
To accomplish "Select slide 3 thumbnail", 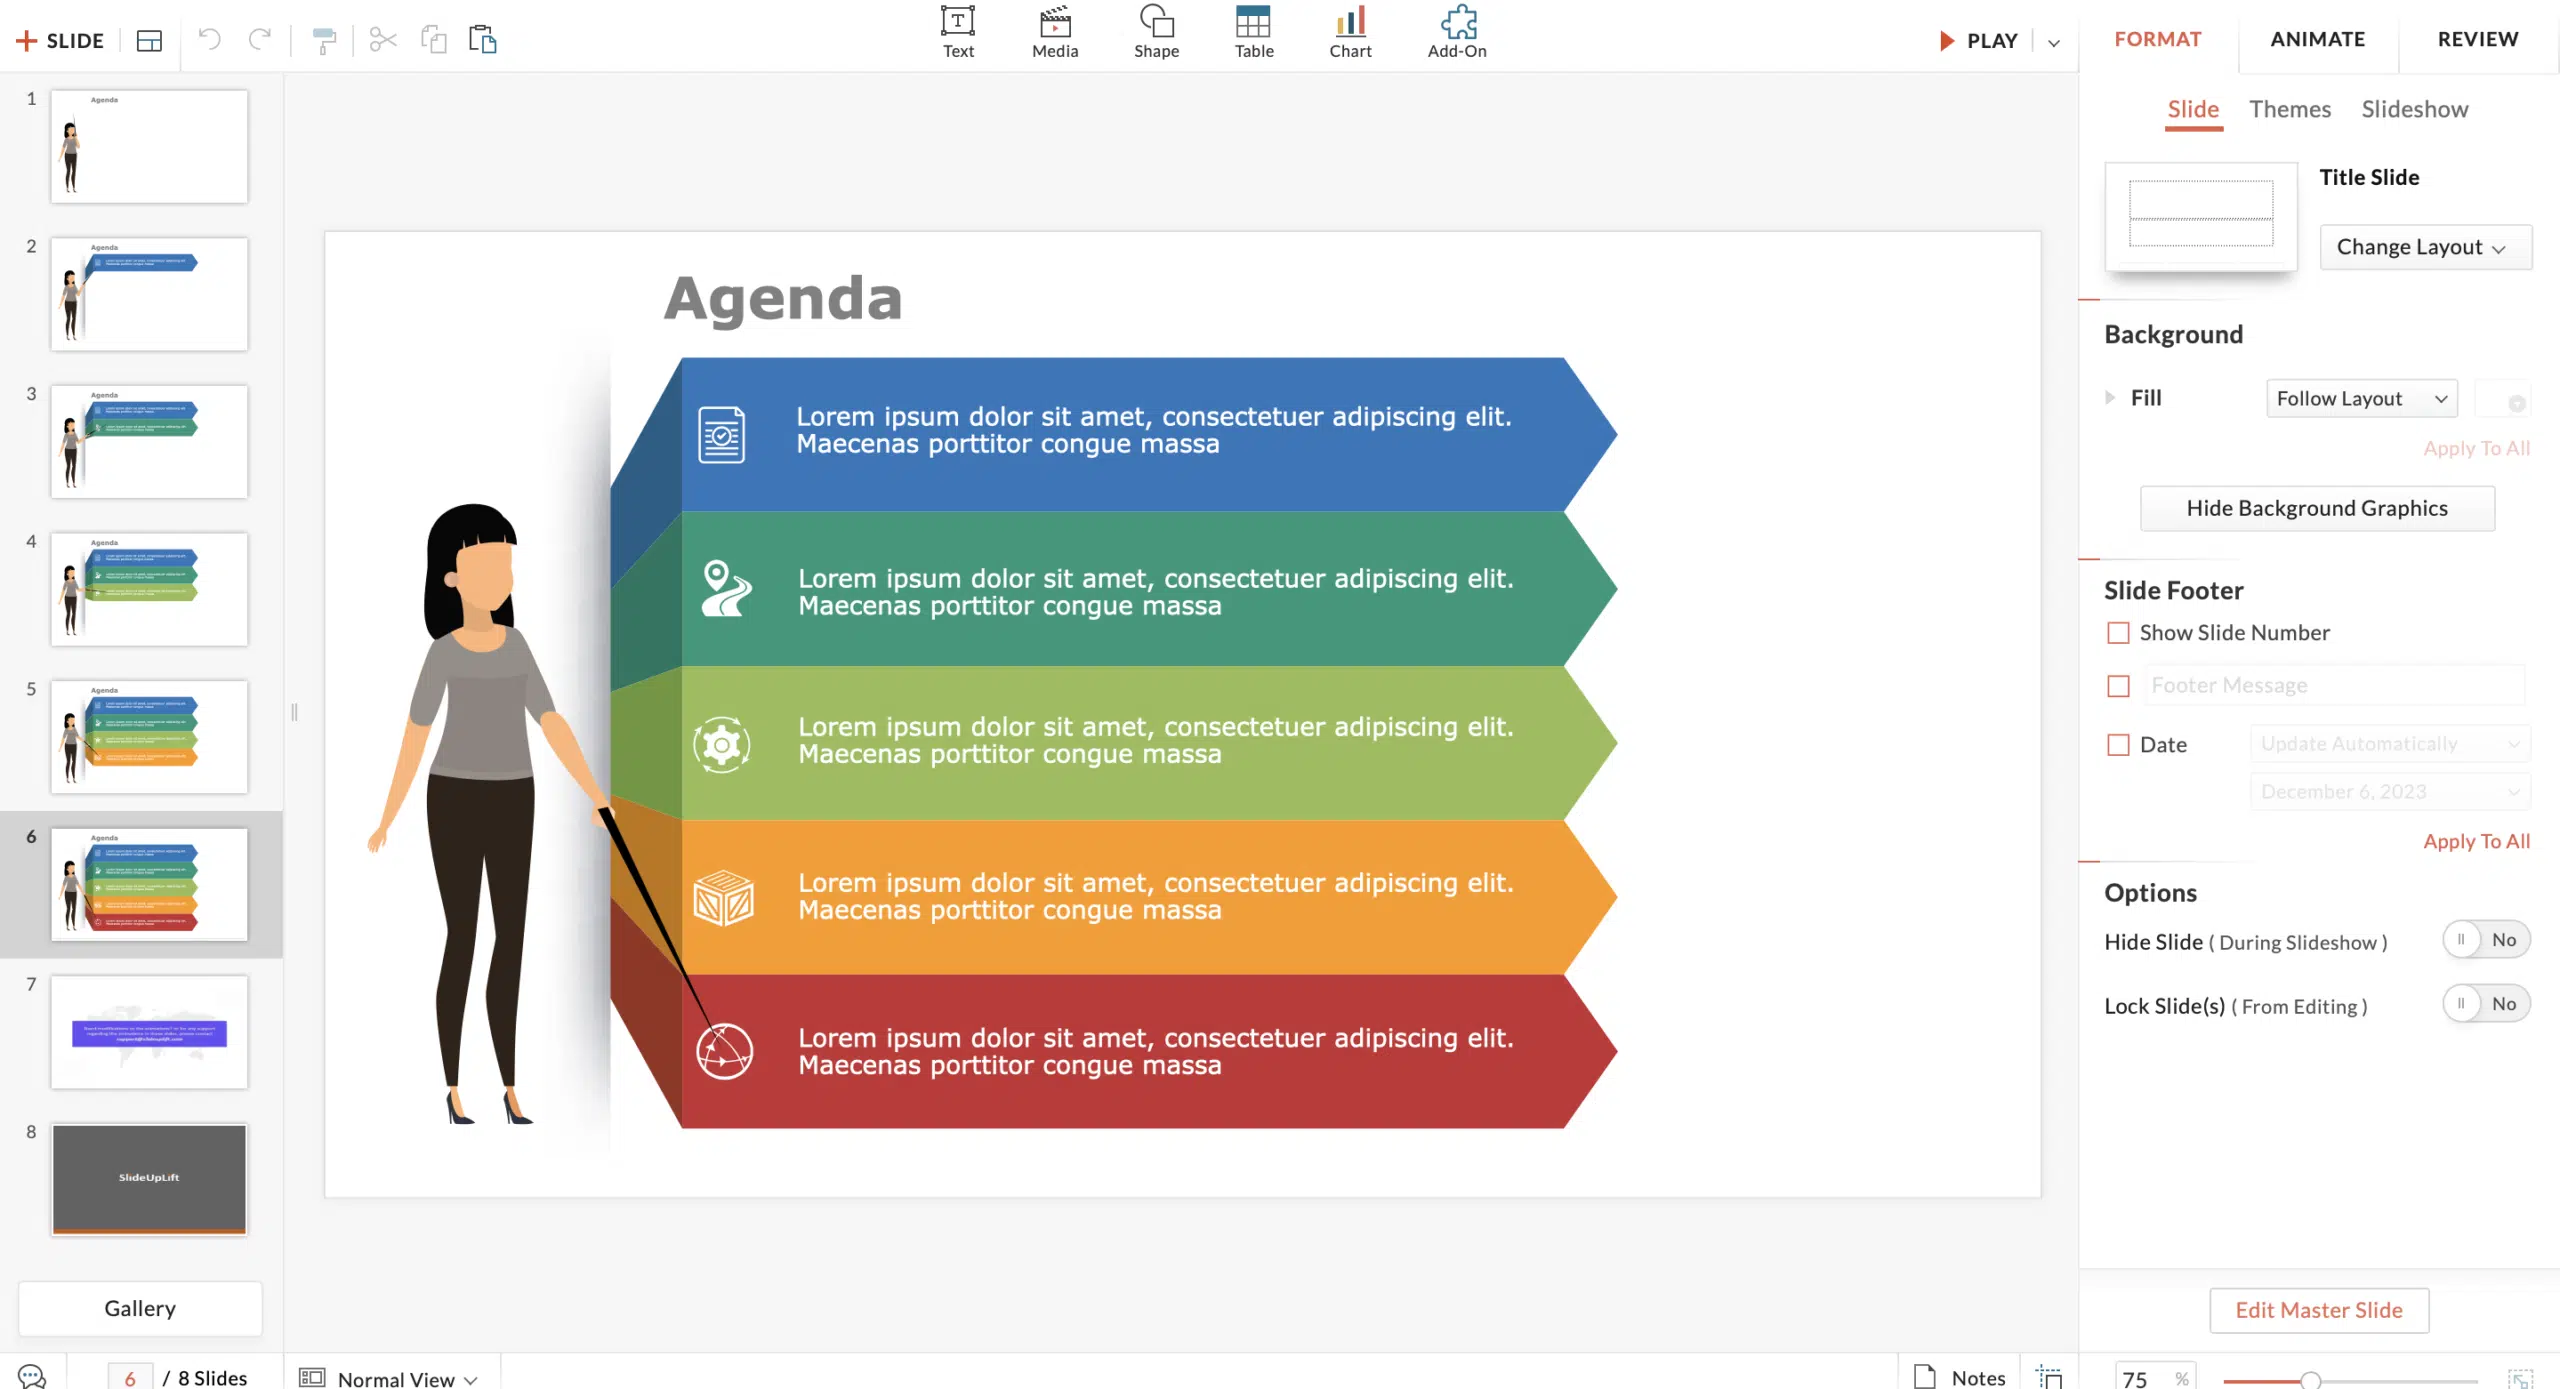I will pos(149,441).
